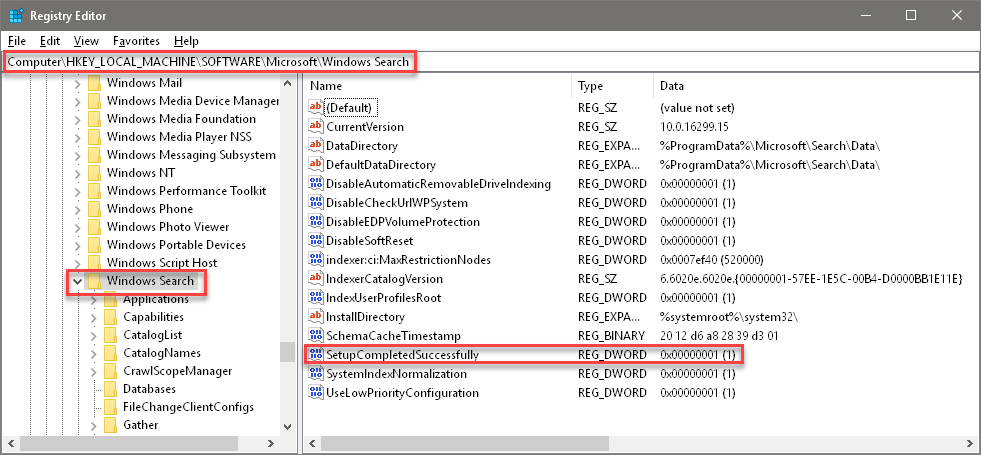
Task: Click the (value not set) data cell
Action: pyautogui.click(x=697, y=108)
